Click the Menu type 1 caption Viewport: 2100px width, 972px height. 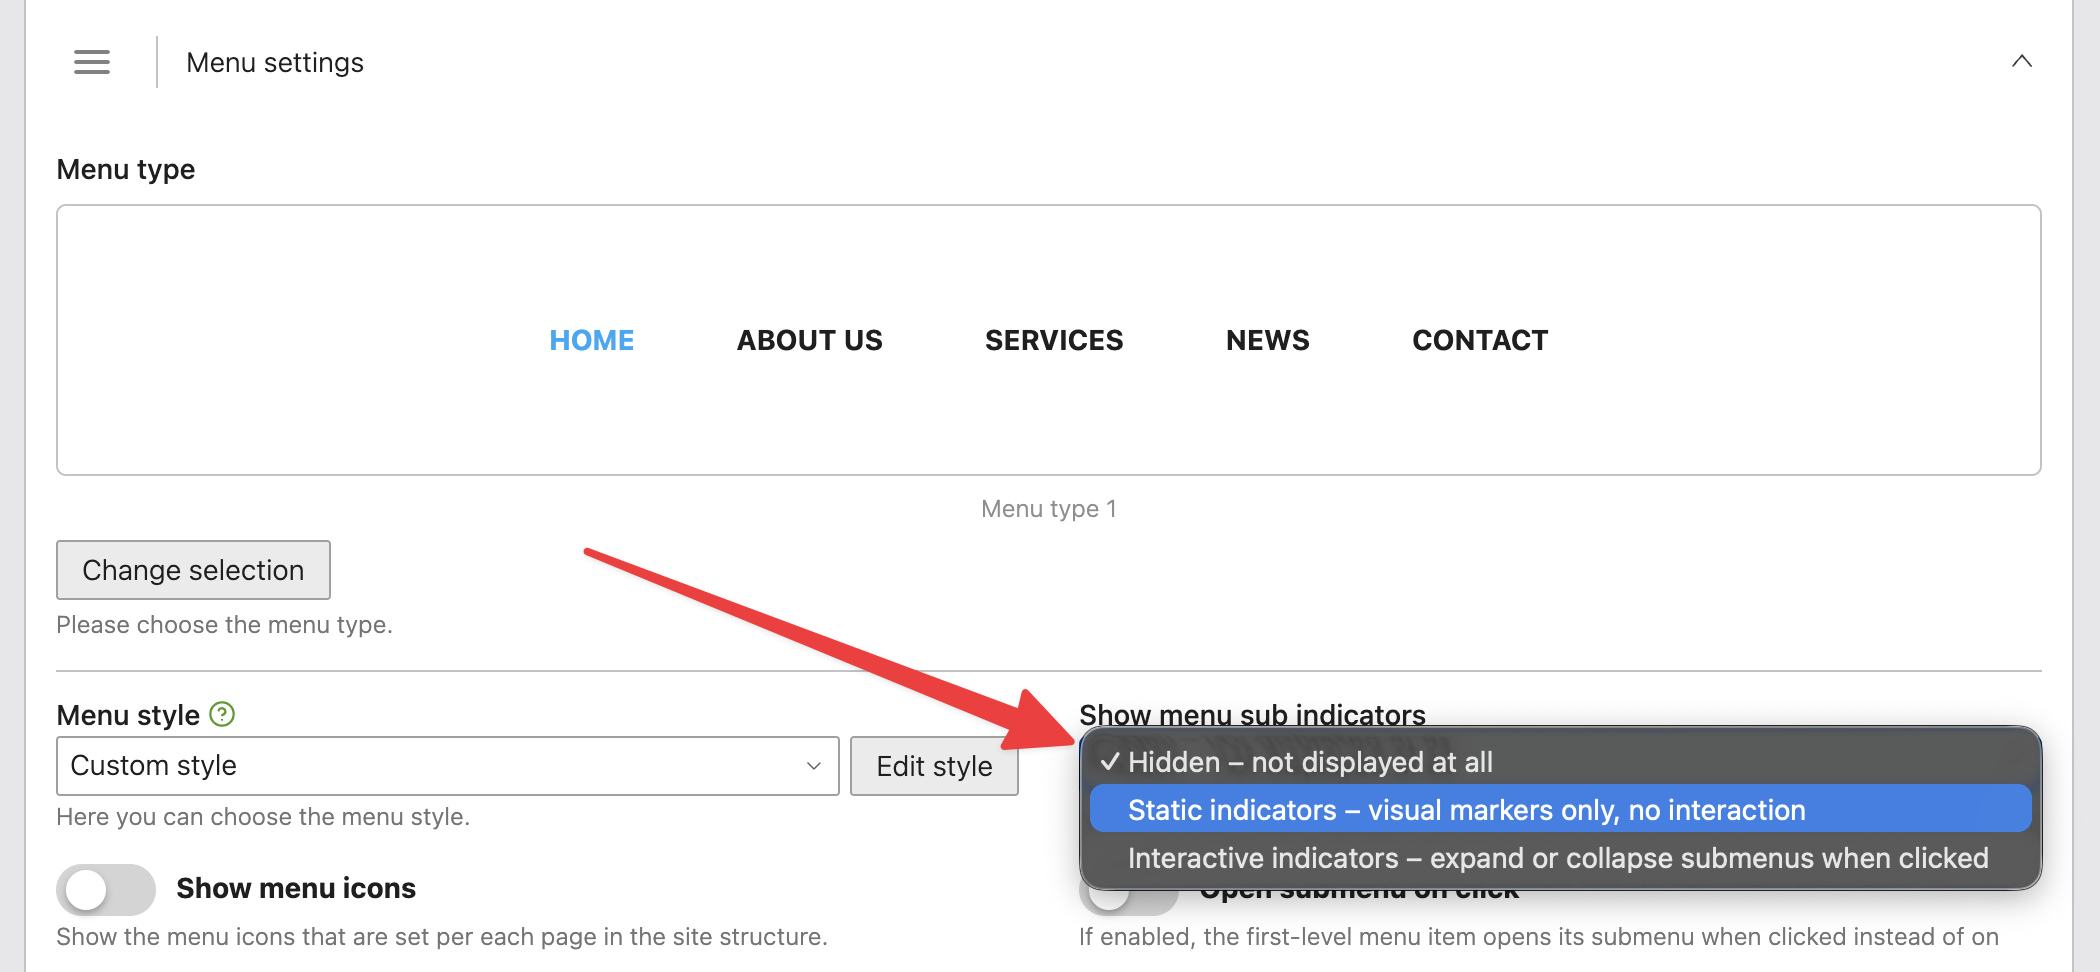coord(1048,509)
